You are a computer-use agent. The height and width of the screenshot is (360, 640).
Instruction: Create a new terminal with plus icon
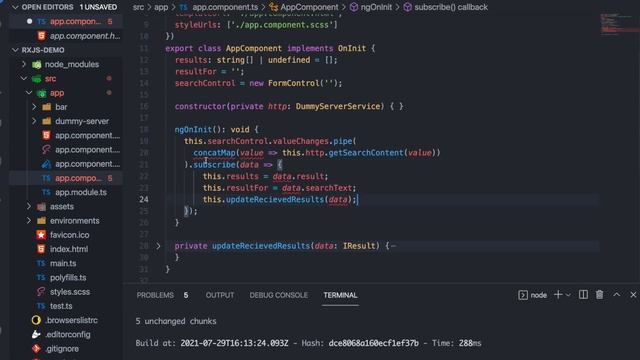tap(558, 295)
